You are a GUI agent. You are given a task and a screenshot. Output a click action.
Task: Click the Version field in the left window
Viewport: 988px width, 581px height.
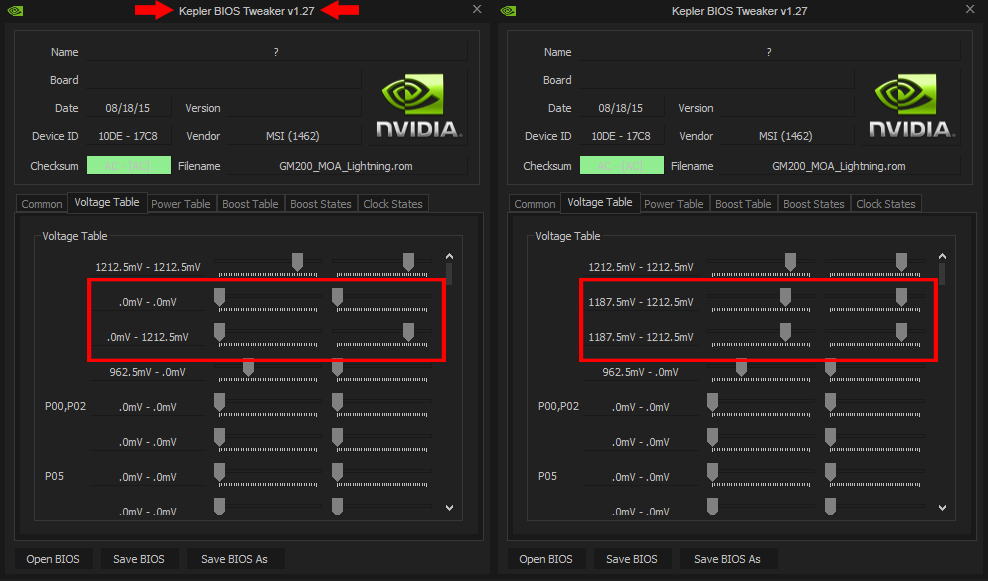tap(294, 108)
